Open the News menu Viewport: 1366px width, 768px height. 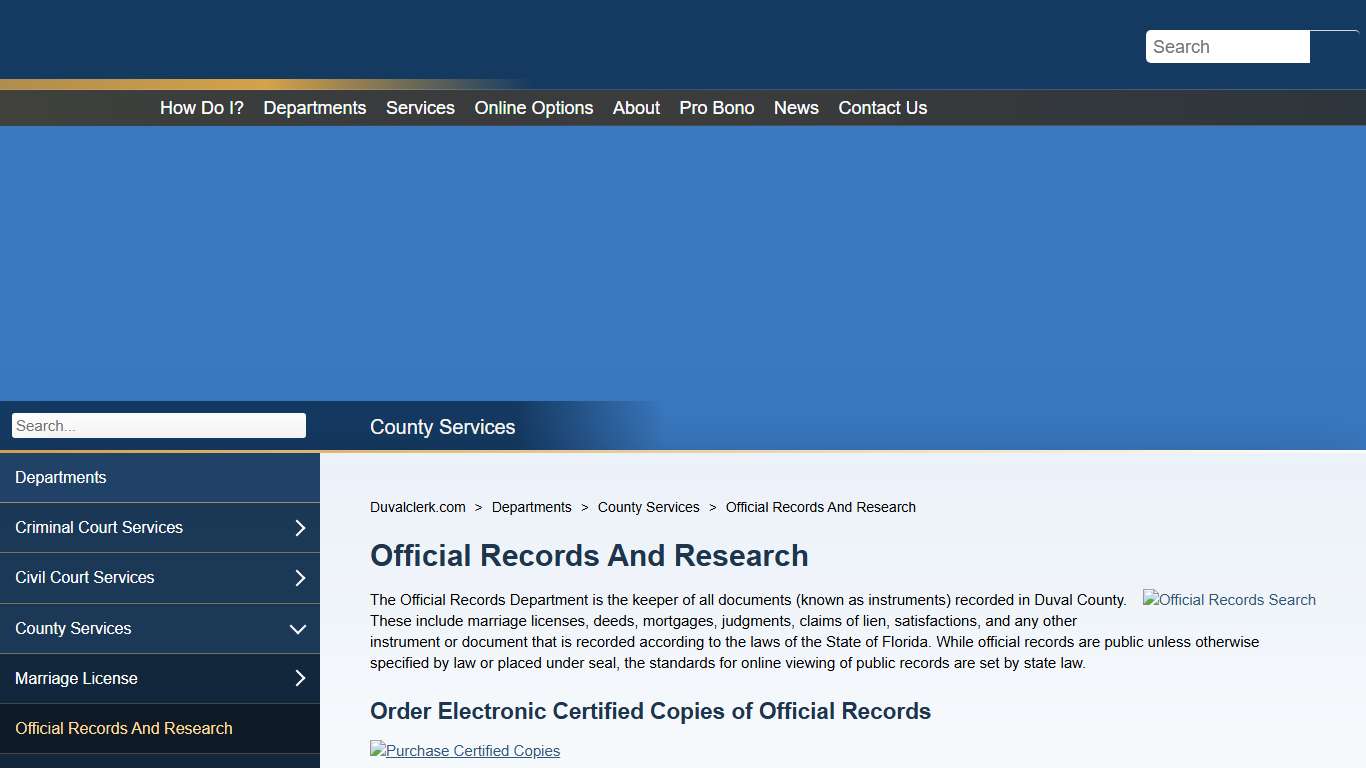click(x=796, y=107)
